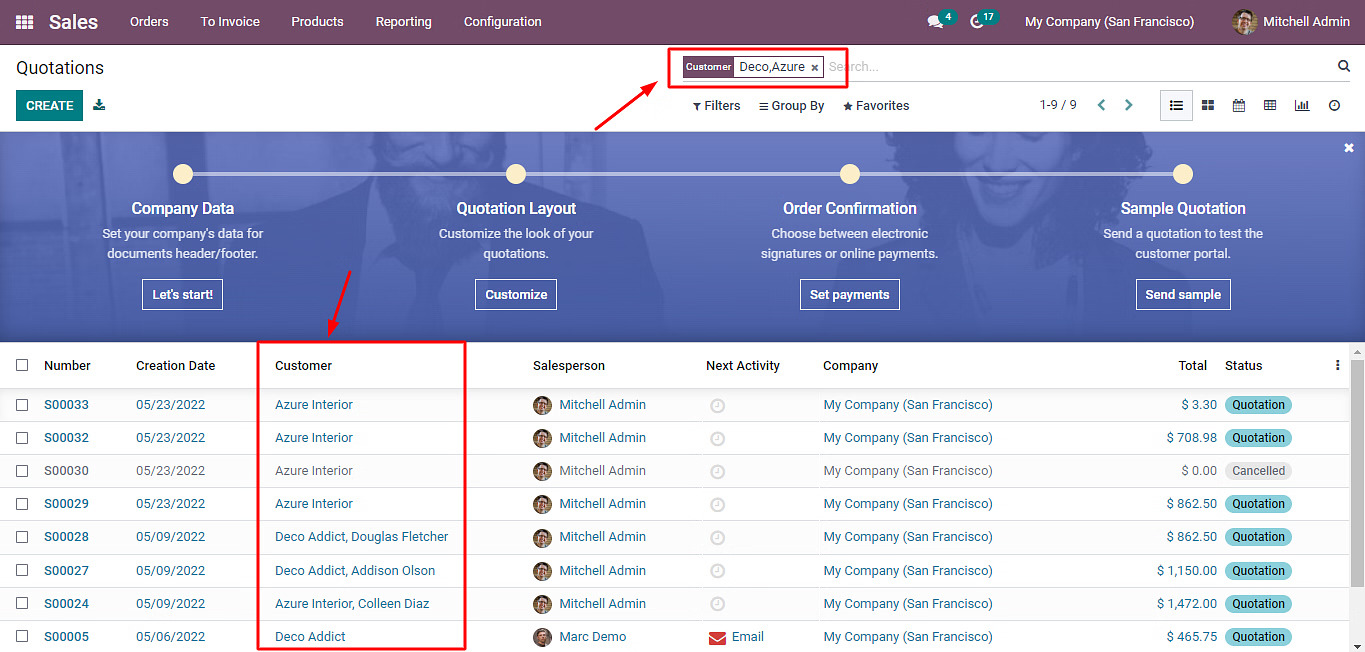Open quotation S00027 link
This screenshot has width=1365, height=652.
66,571
